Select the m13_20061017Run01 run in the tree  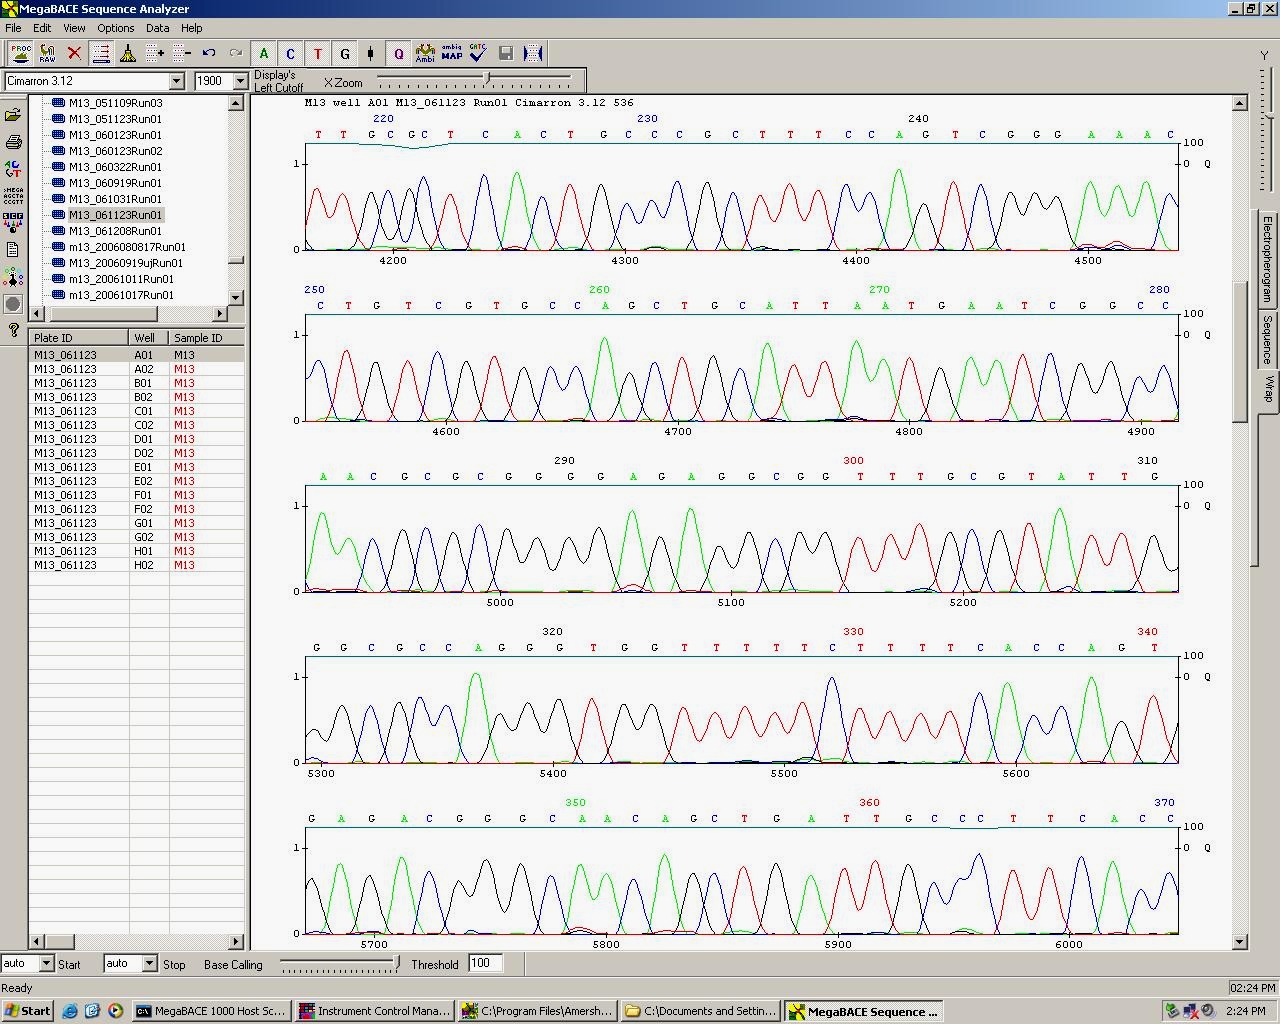coord(121,295)
